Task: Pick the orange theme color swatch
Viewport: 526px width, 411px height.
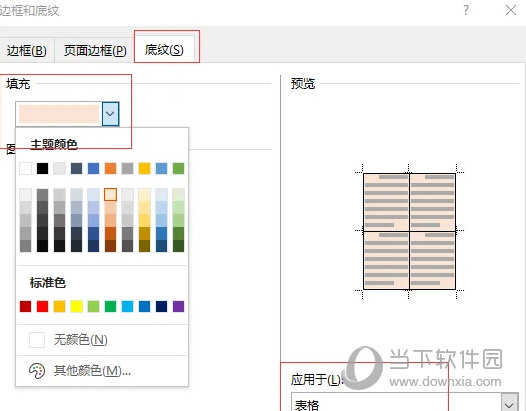Action: pyautogui.click(x=110, y=168)
